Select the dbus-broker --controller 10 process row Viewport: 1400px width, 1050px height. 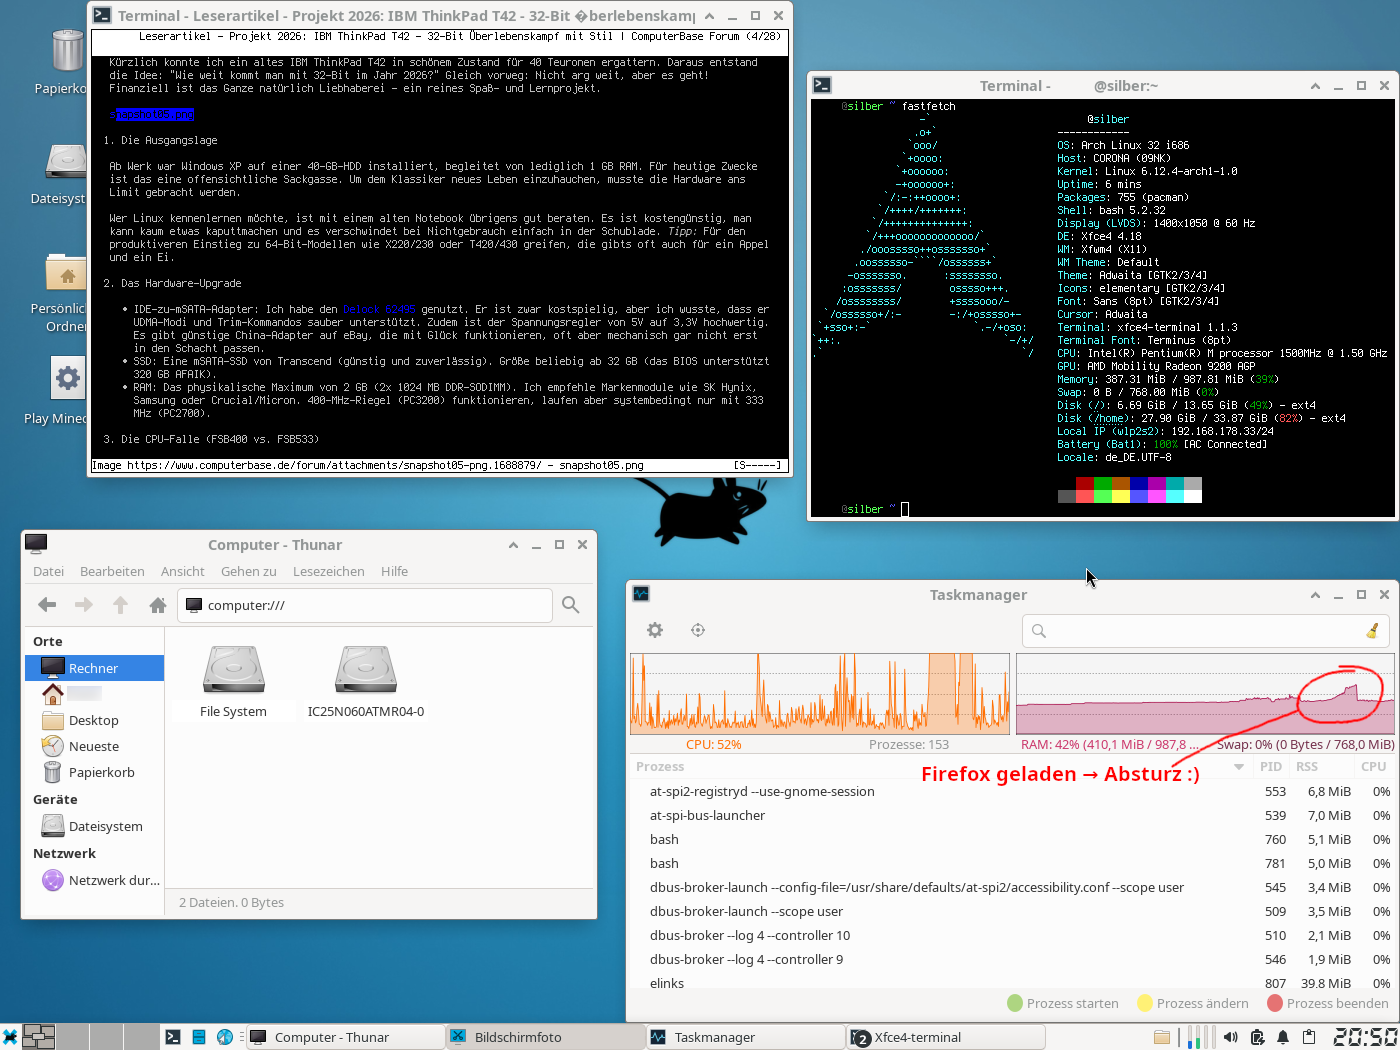point(1012,935)
